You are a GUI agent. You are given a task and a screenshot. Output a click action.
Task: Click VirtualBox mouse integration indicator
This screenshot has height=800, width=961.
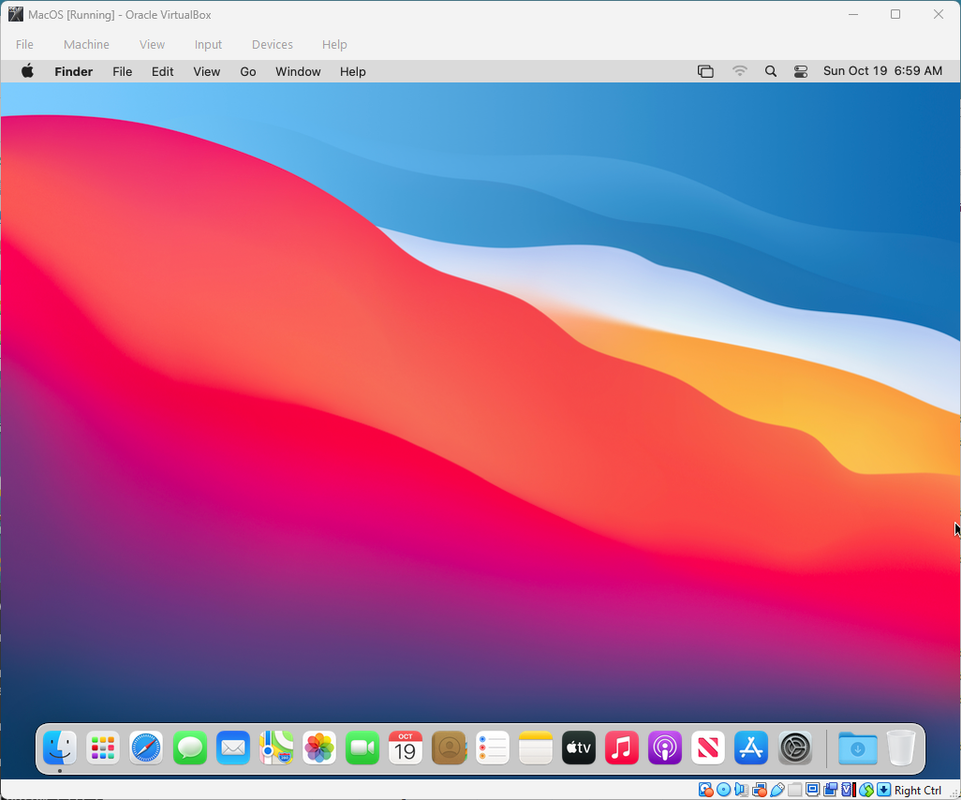866,790
